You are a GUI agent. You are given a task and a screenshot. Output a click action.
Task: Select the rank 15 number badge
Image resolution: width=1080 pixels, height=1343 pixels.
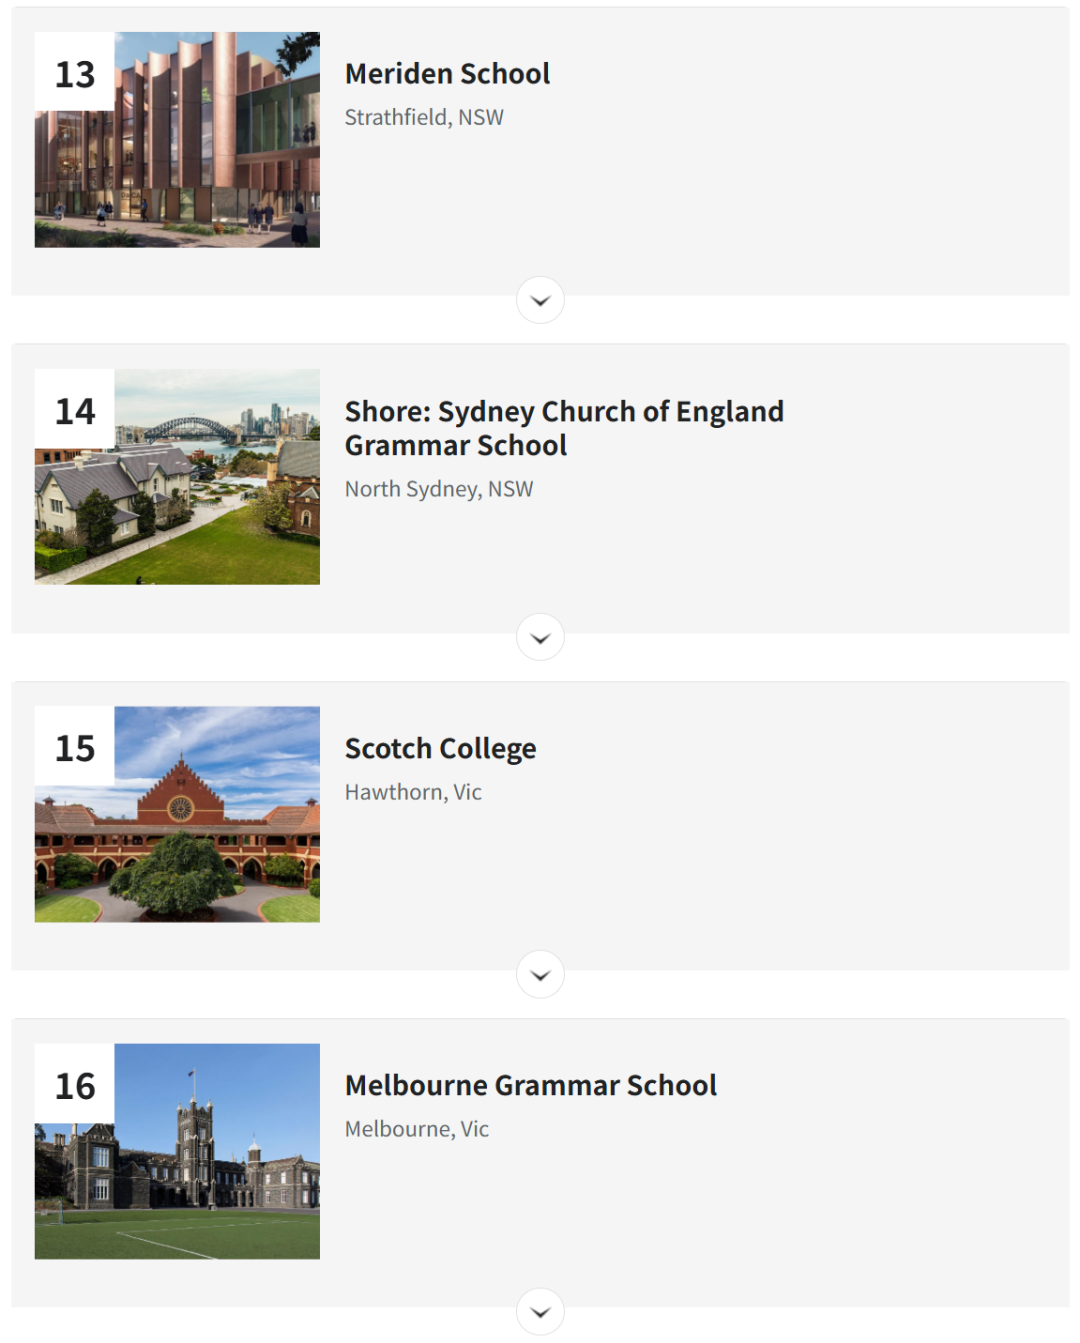[x=75, y=746]
